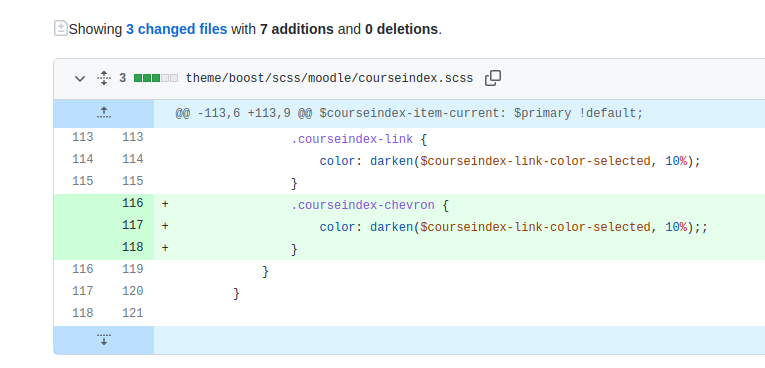Image resolution: width=765 pixels, height=368 pixels.
Task: Select added line number 118
Action: click(x=133, y=247)
